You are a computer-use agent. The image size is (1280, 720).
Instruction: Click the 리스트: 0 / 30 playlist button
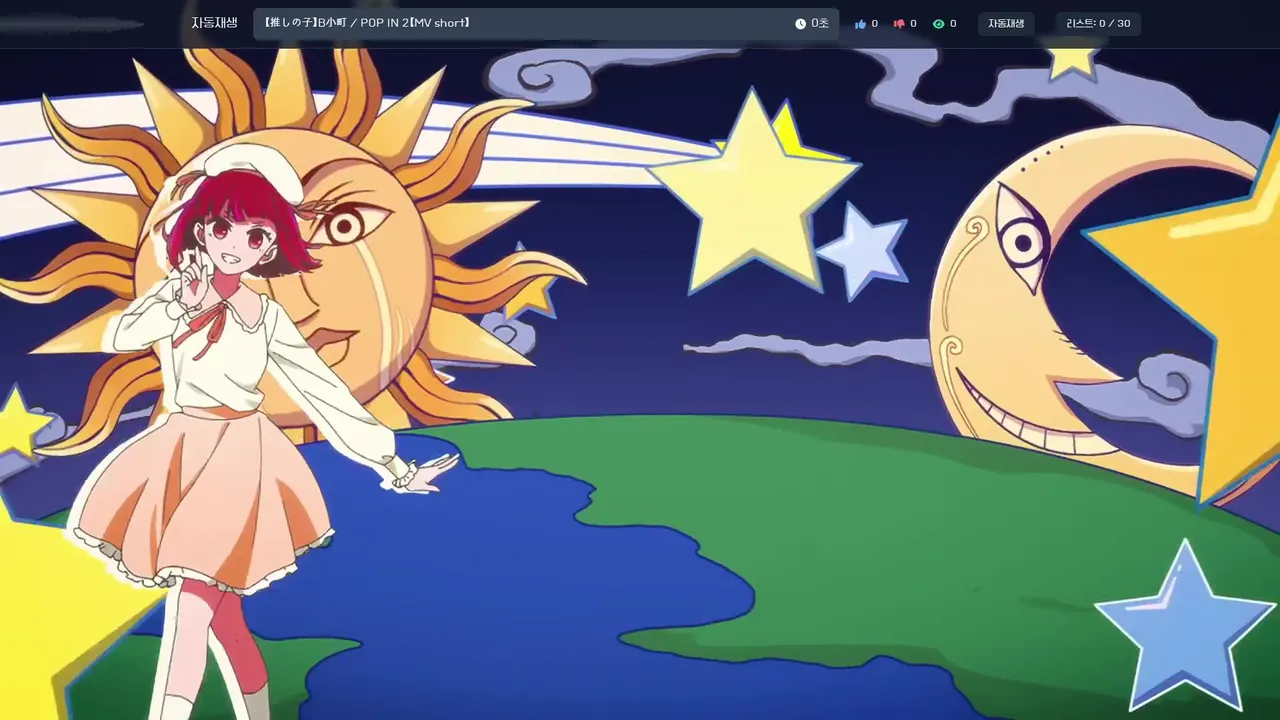tap(1098, 23)
